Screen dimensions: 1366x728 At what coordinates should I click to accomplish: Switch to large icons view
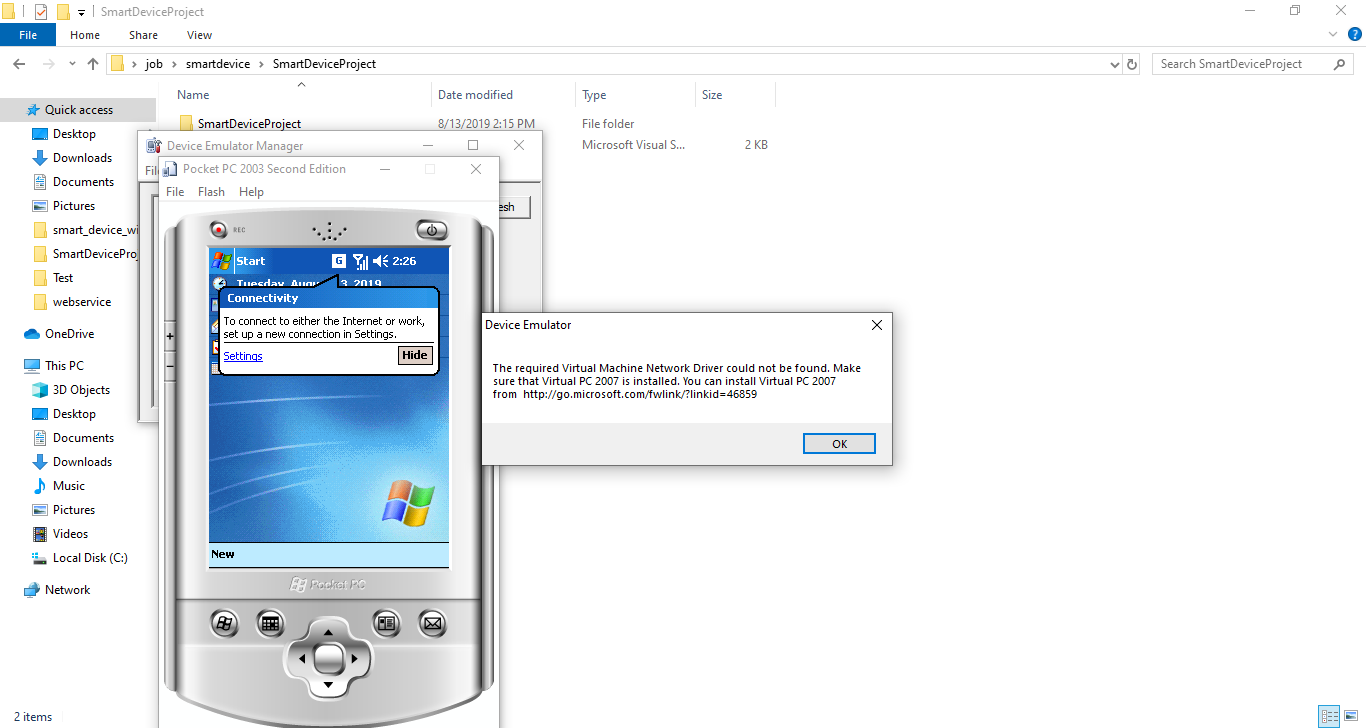pyautogui.click(x=1352, y=716)
